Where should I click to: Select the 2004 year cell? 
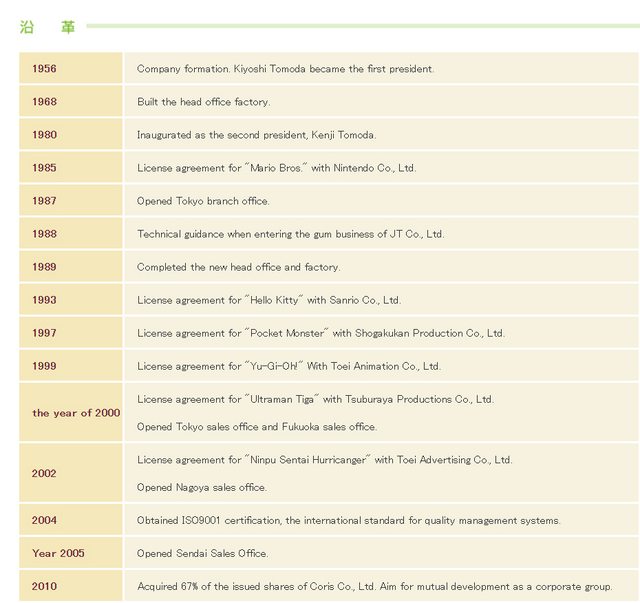[x=71, y=520]
